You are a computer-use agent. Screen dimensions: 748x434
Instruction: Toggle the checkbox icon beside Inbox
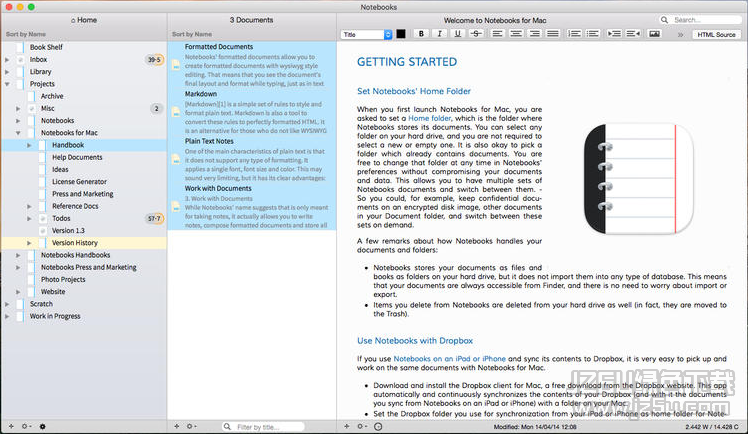click(20, 60)
